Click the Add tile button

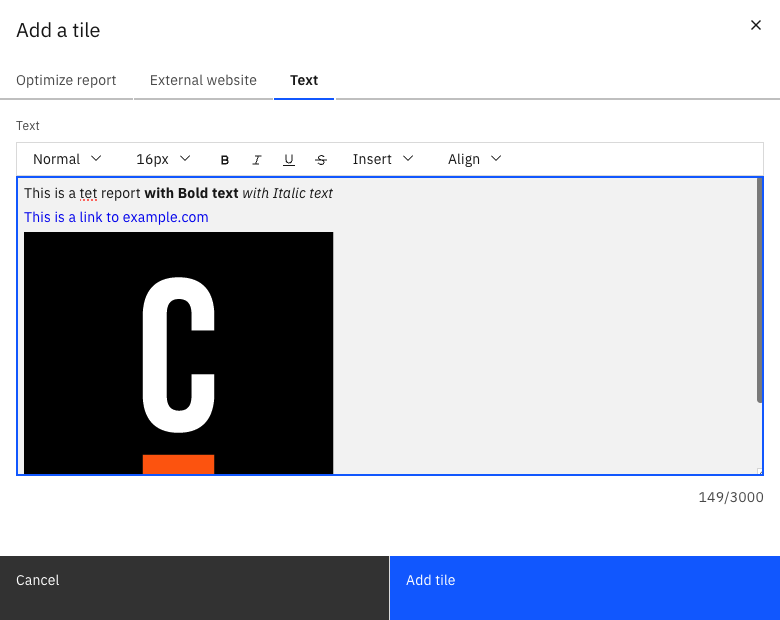coord(585,588)
